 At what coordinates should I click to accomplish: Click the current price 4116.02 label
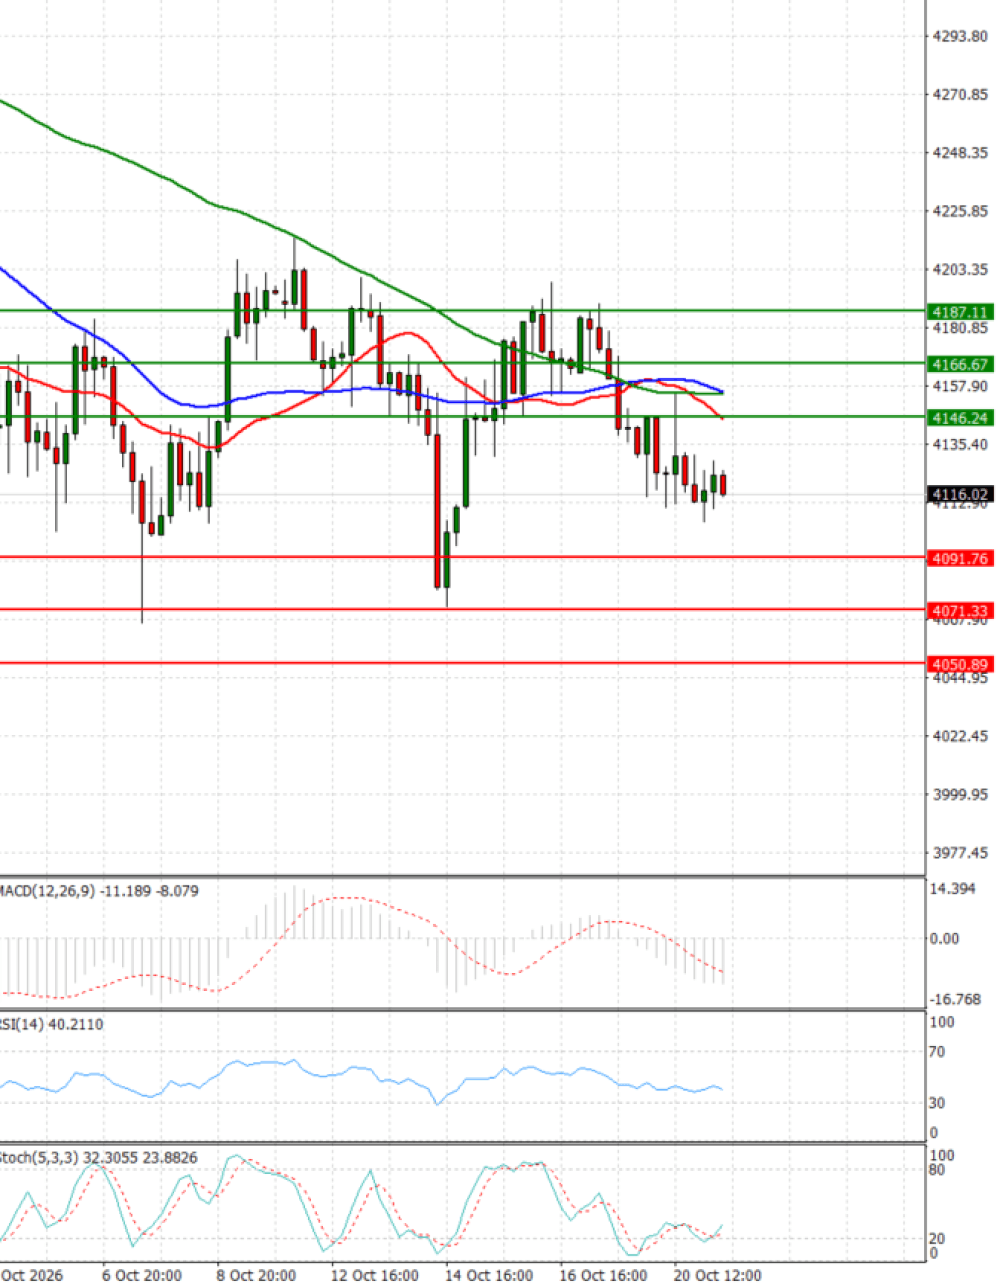(959, 494)
